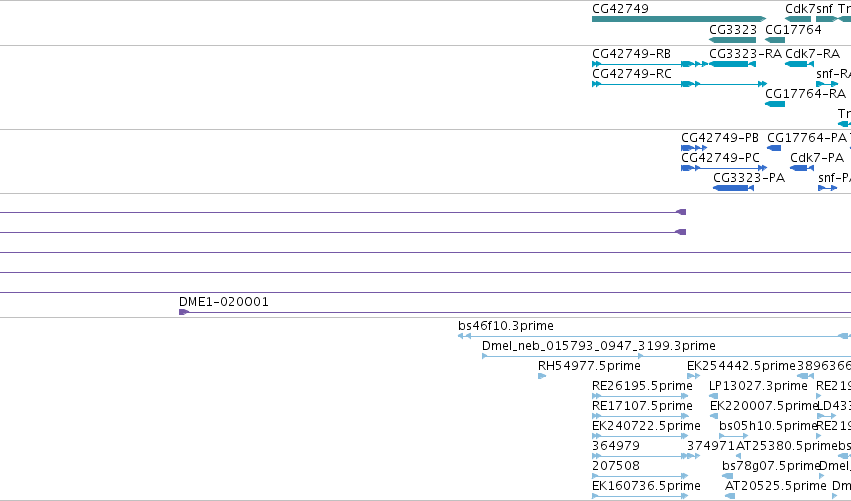
Task: Select the small RH54977.5prime arrow glyph
Action: tap(542, 376)
